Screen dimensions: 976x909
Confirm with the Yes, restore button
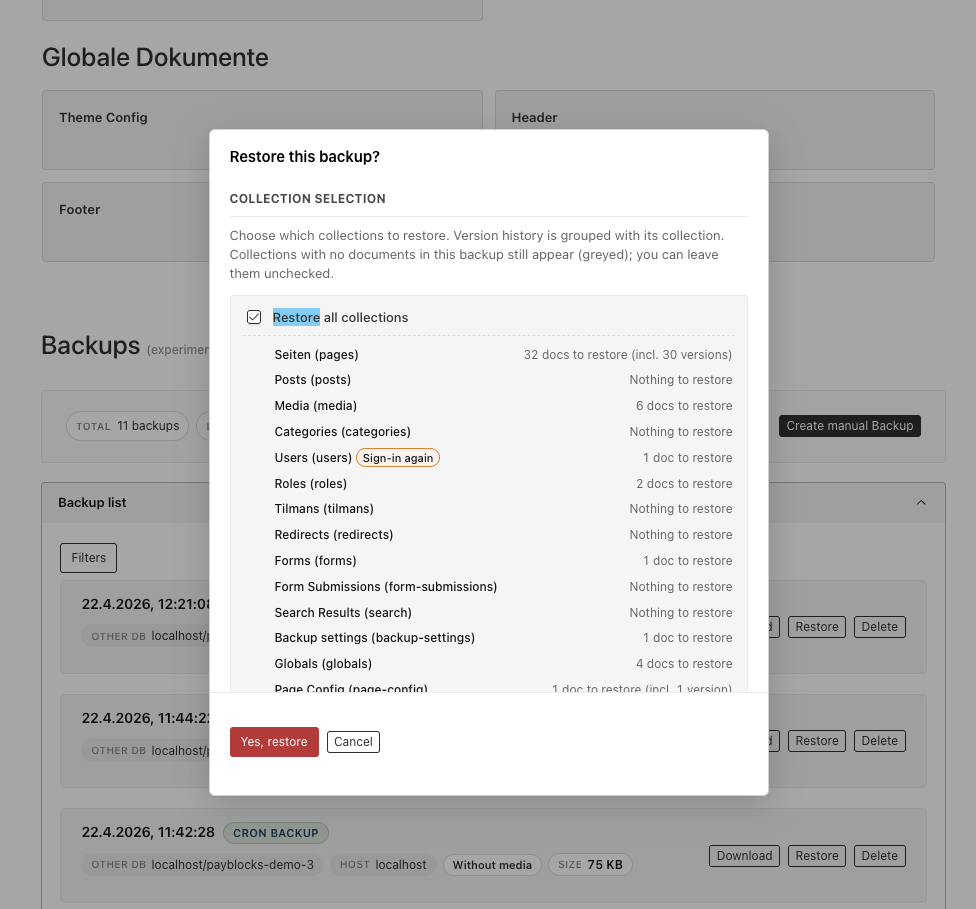click(274, 742)
